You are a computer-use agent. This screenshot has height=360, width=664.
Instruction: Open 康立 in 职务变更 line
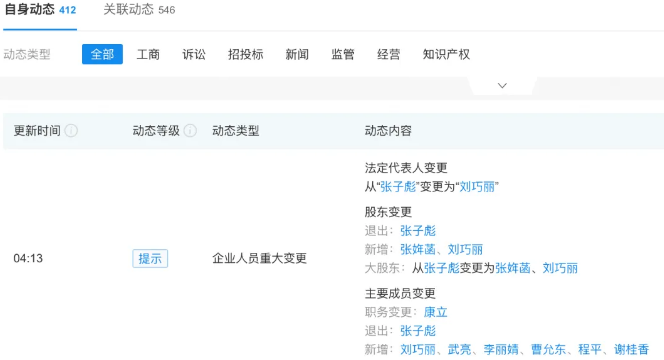[x=436, y=312]
